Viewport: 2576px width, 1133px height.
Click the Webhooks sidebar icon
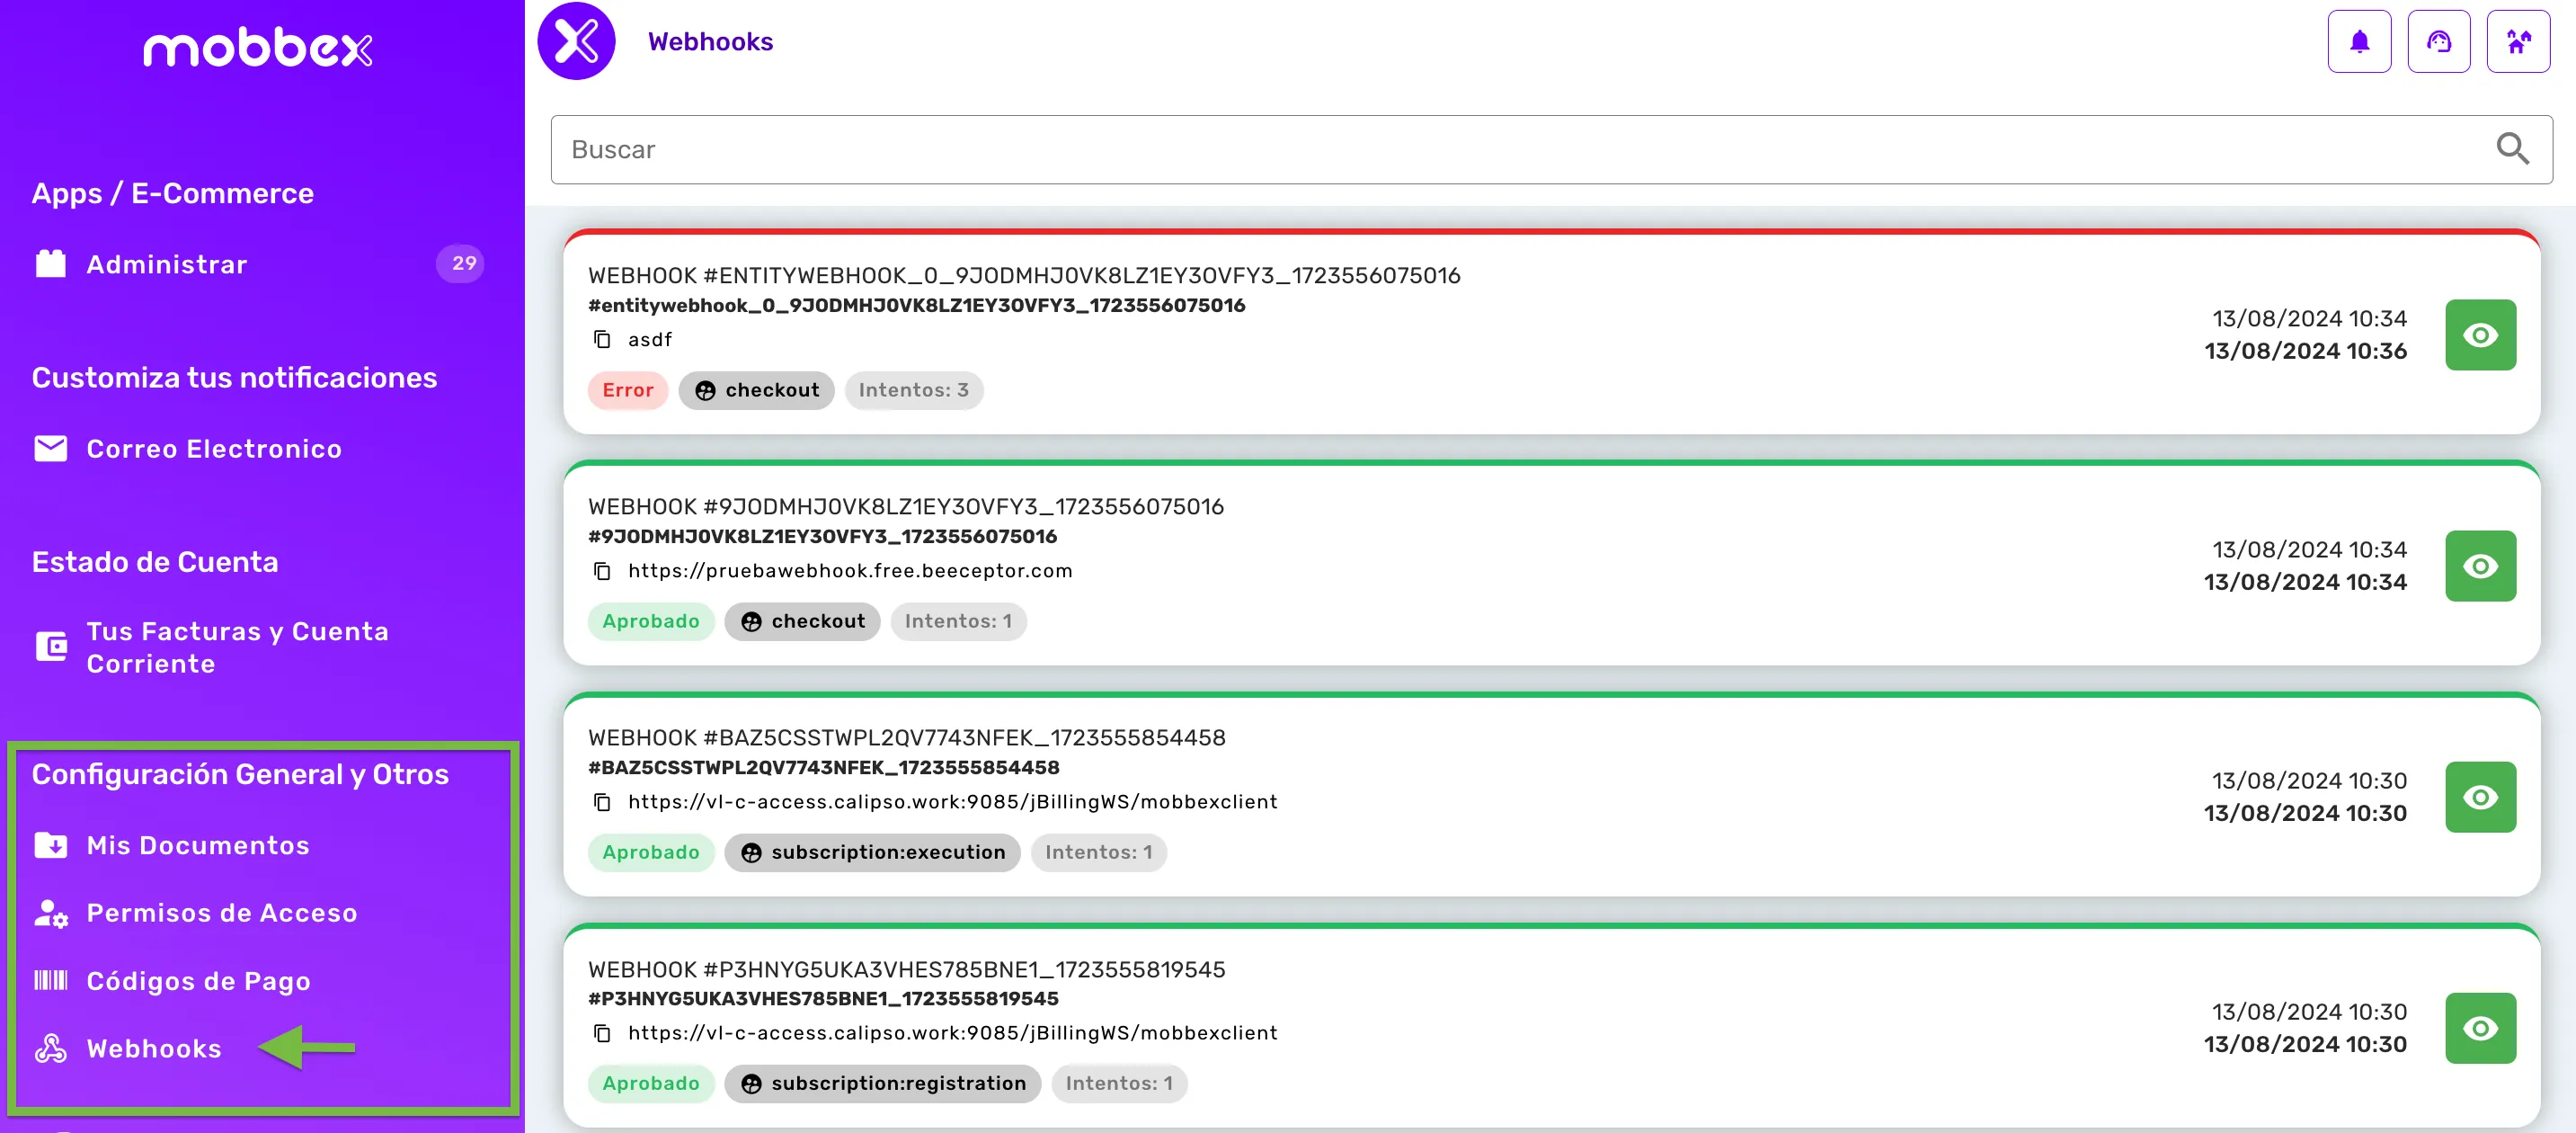[x=51, y=1048]
